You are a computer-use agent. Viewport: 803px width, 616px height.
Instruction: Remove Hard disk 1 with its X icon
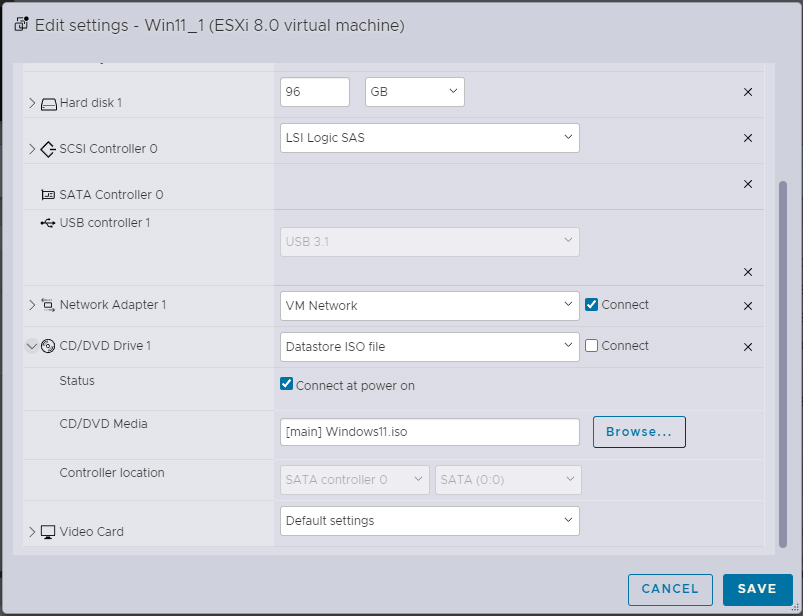[x=747, y=92]
